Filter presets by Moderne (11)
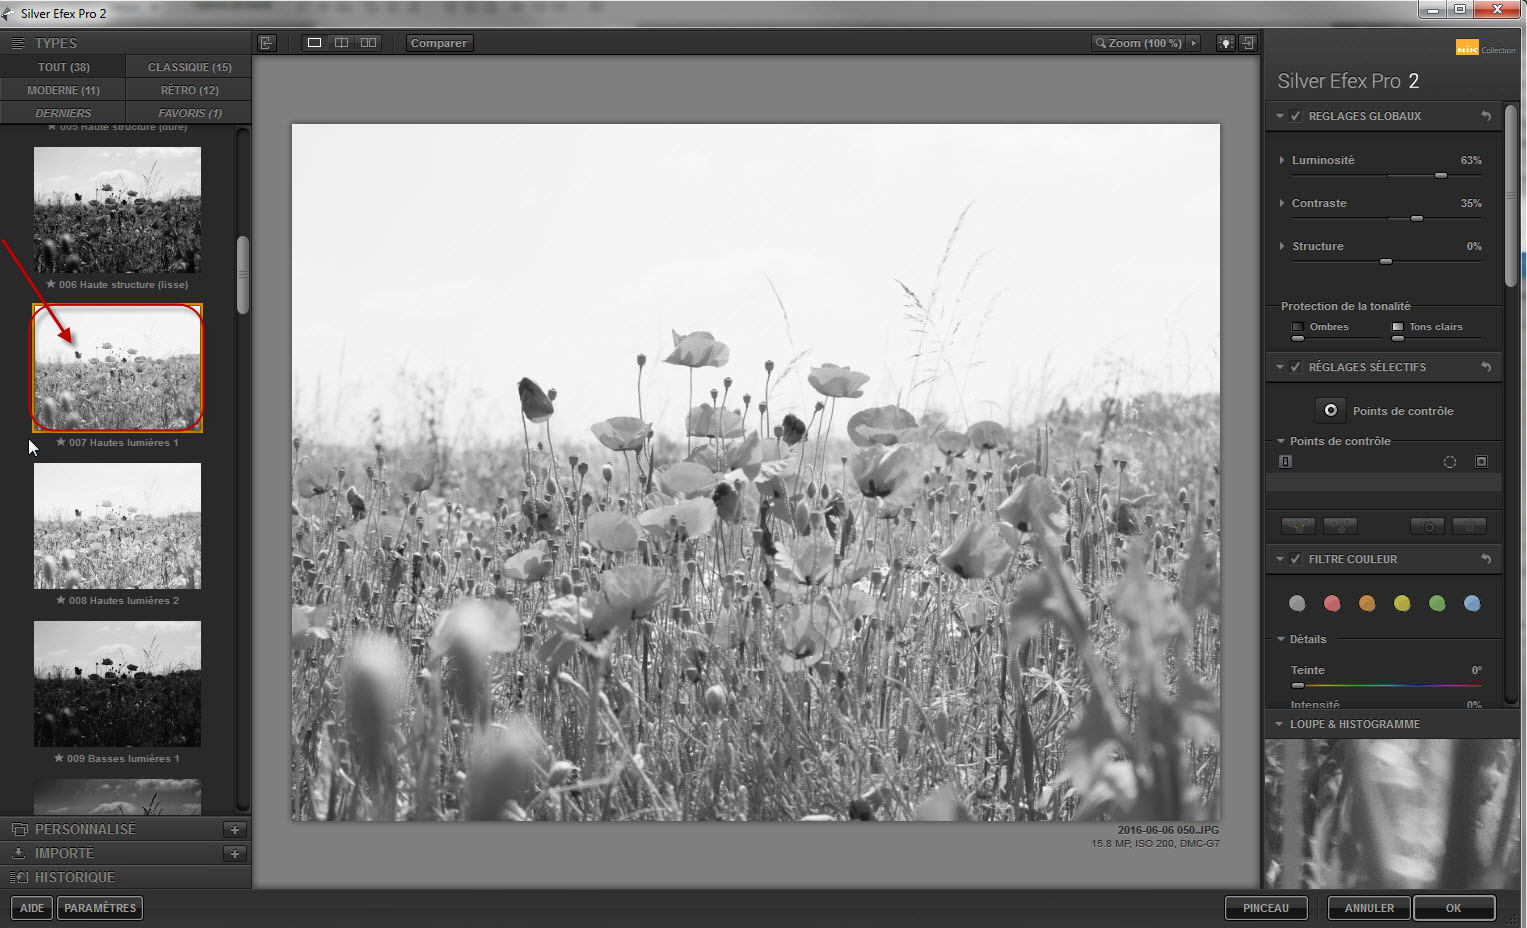Image resolution: width=1527 pixels, height=928 pixels. click(x=63, y=90)
